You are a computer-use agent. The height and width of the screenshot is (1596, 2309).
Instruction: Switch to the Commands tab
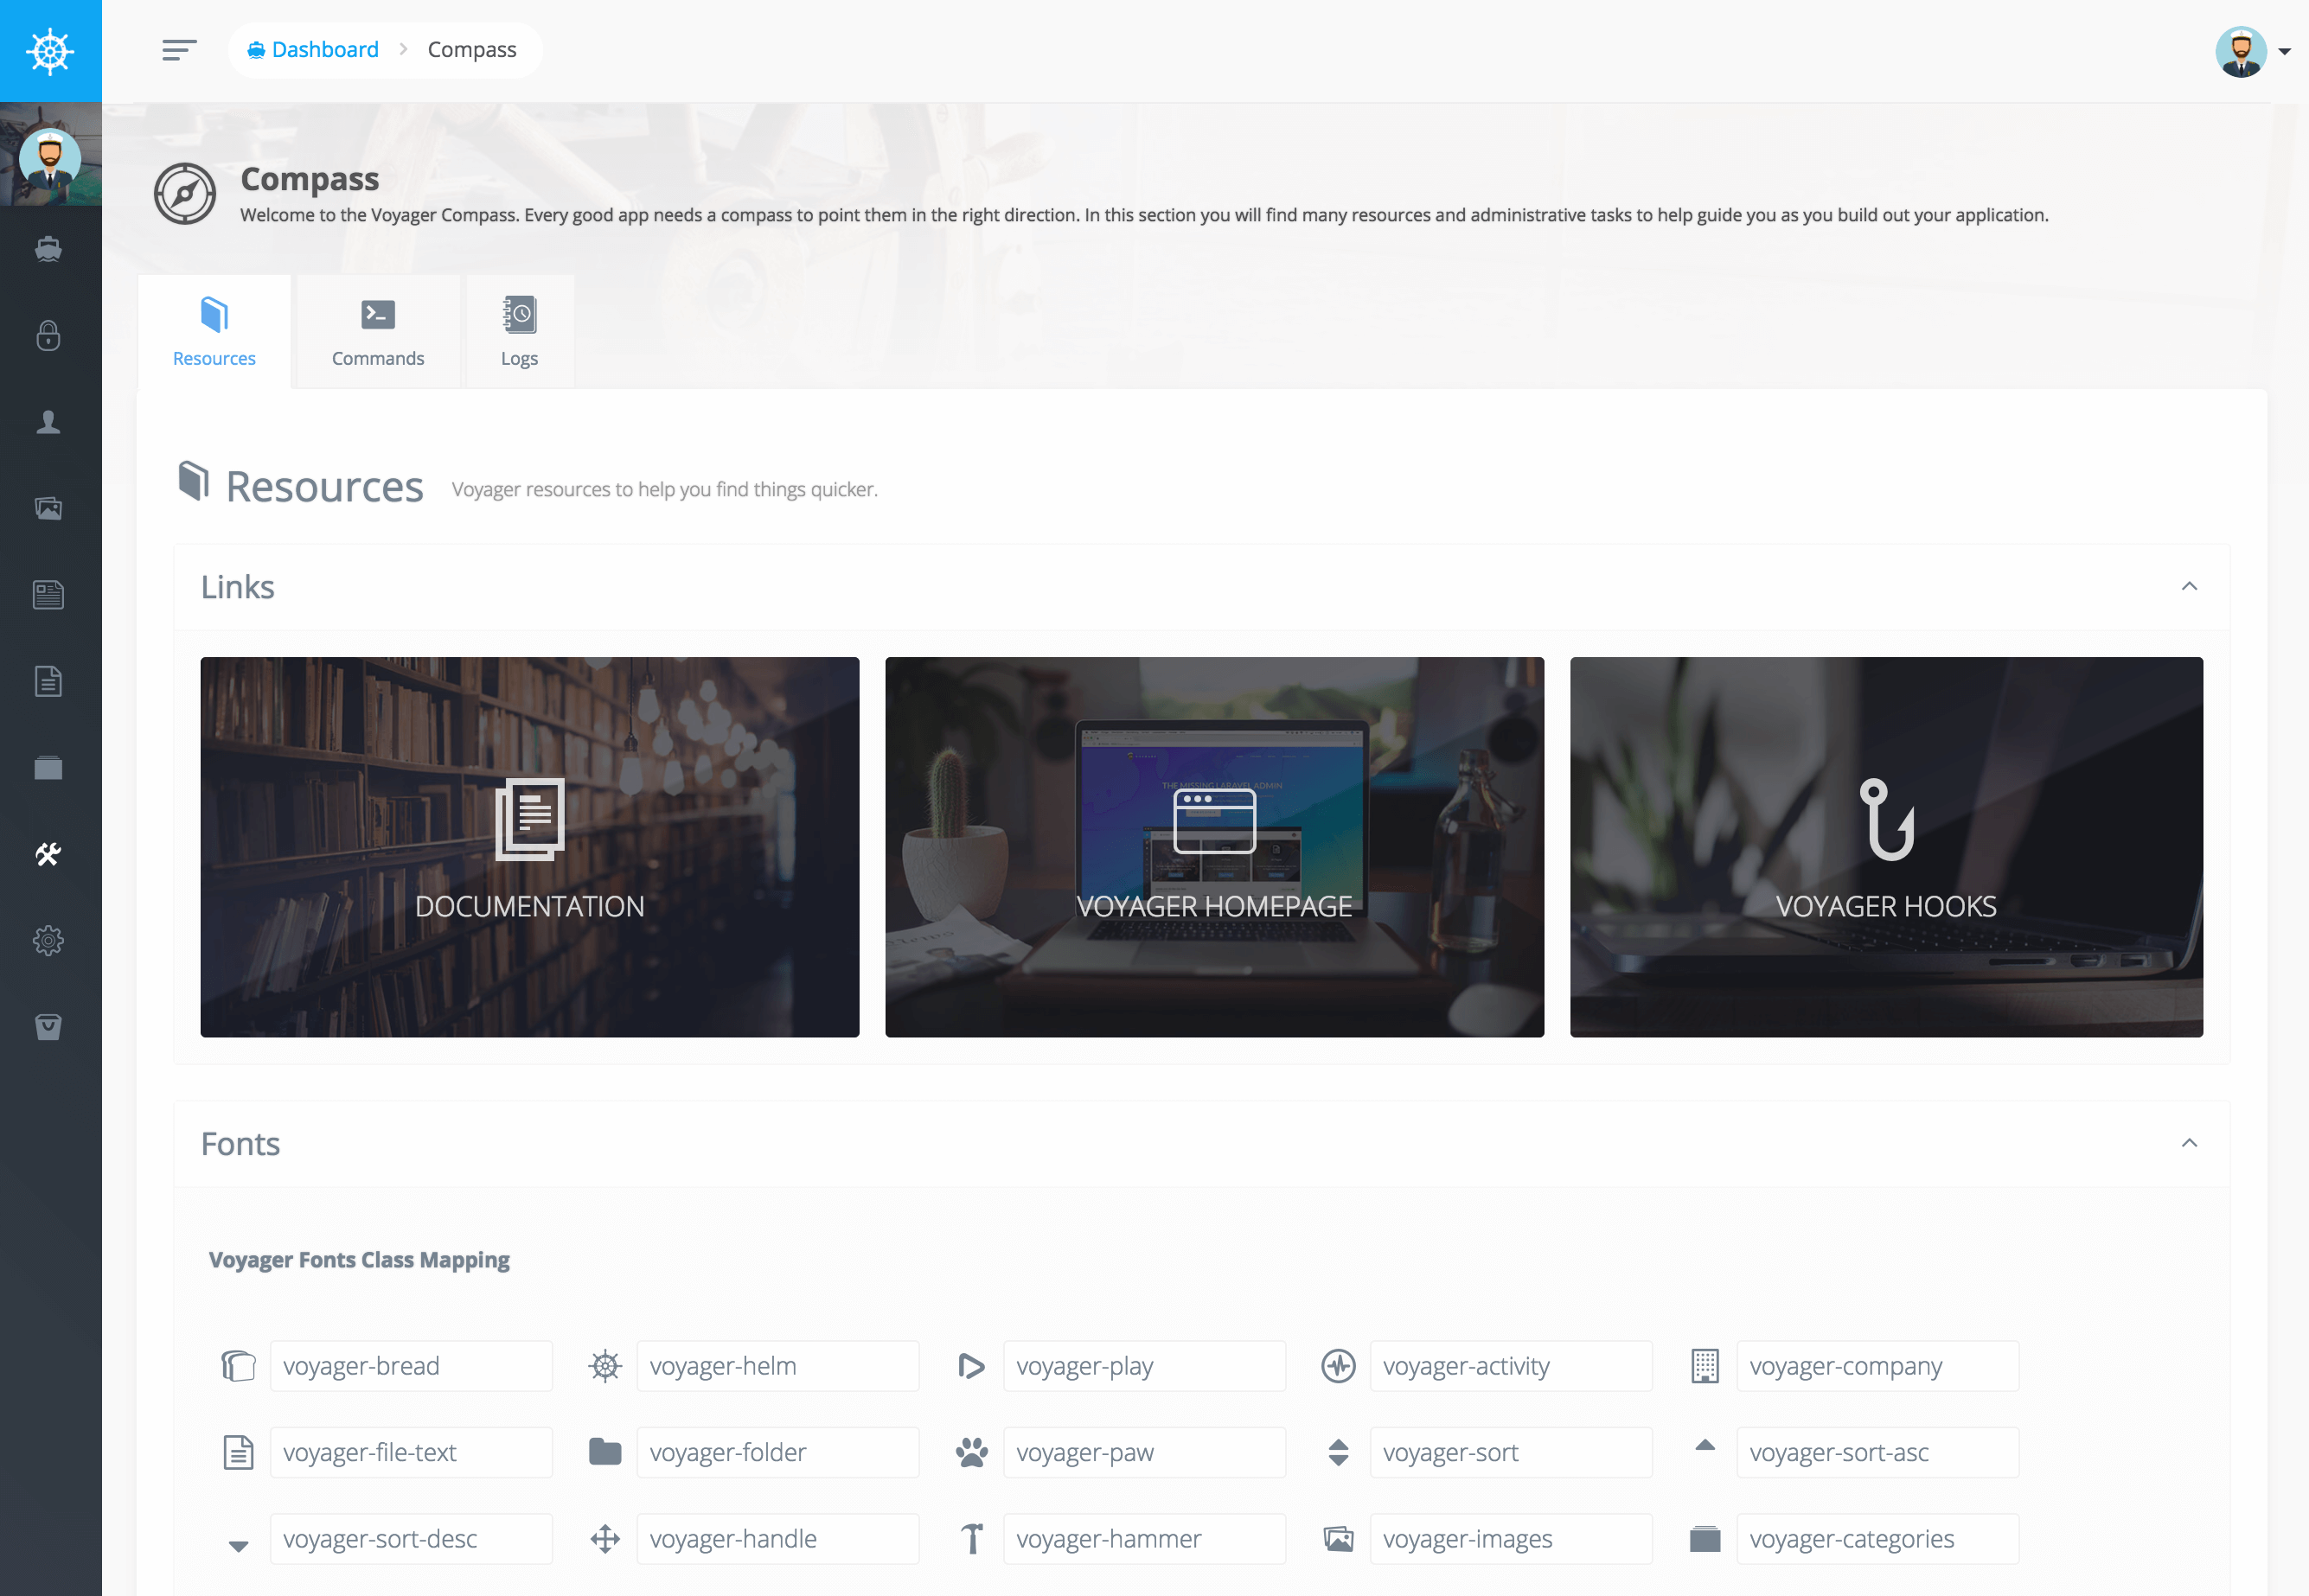378,332
